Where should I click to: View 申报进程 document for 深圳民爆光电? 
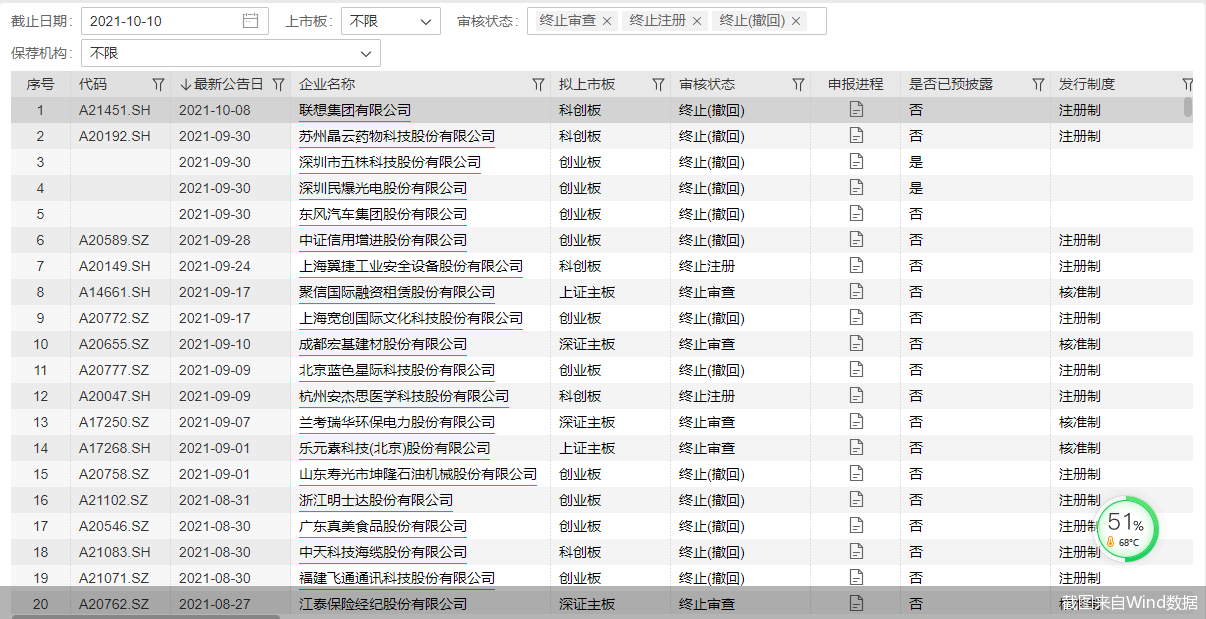tap(856, 188)
